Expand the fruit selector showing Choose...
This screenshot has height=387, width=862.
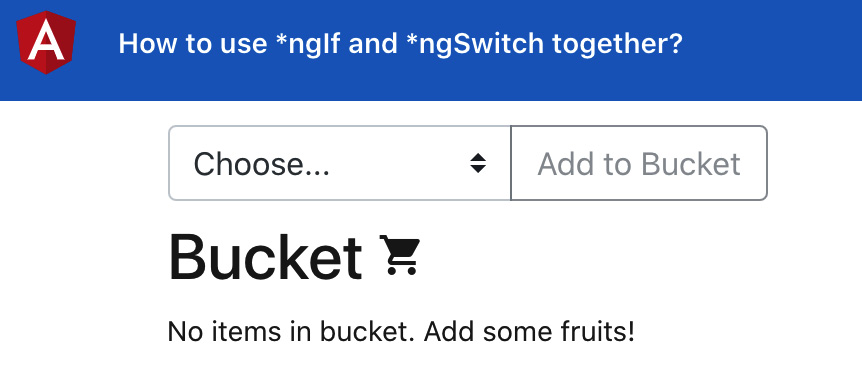pyautogui.click(x=339, y=163)
